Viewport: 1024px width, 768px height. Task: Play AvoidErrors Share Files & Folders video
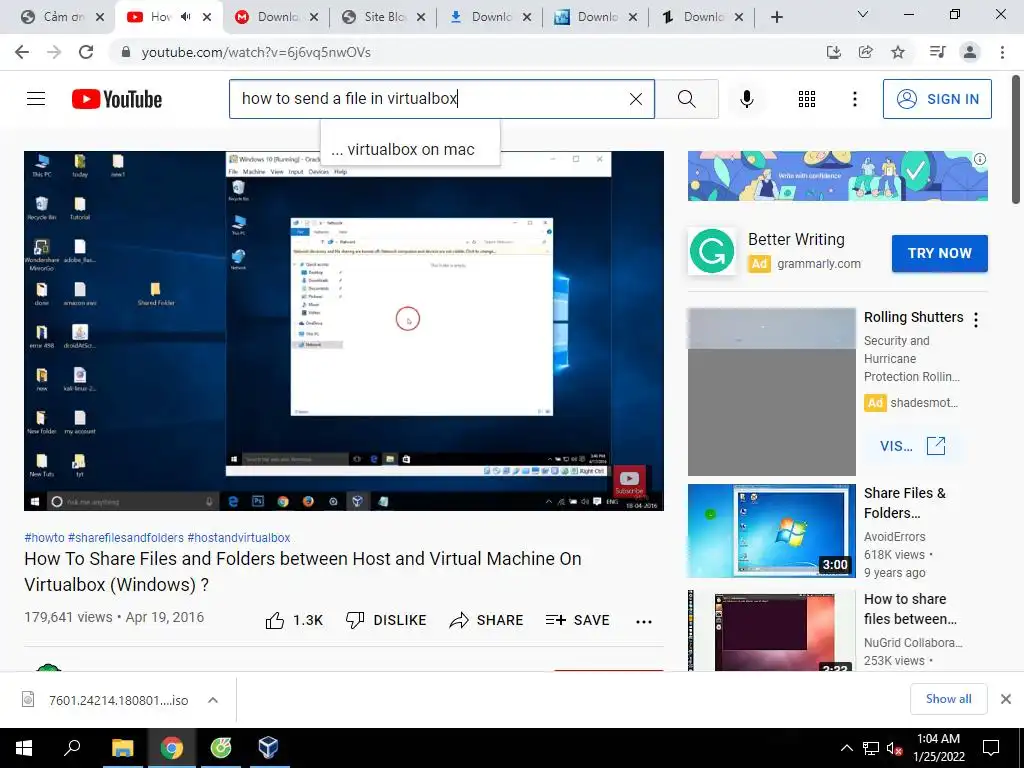tap(771, 531)
